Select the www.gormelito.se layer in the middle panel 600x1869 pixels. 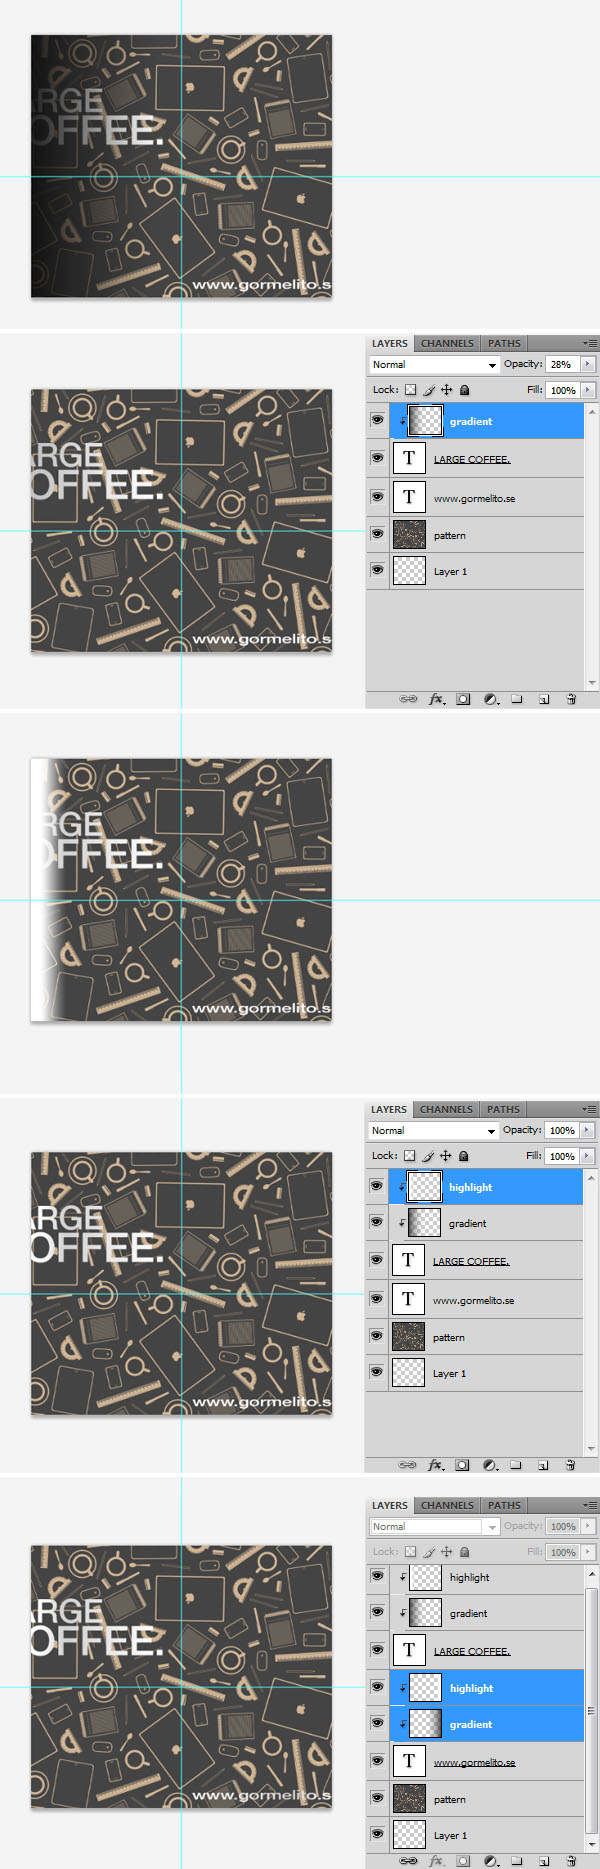473,1300
